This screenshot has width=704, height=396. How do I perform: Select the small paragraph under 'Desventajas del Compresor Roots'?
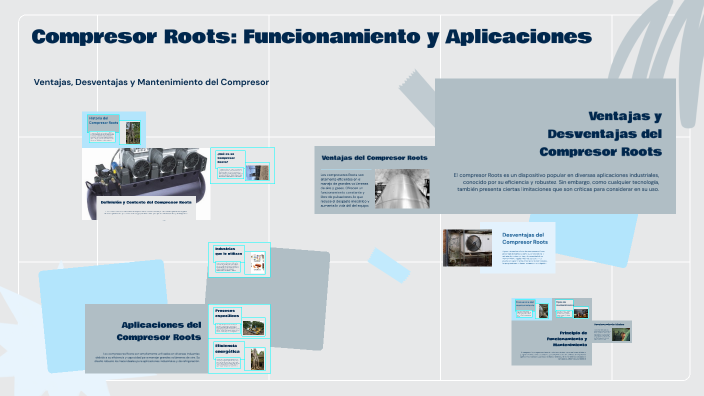(524, 257)
